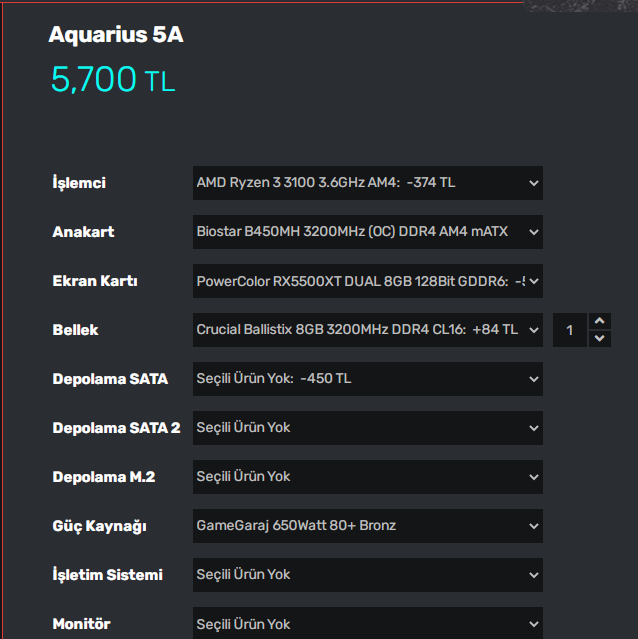Open the İşlemci AMD Ryzen dropdown
Image resolution: width=638 pixels, height=639 pixels.
(x=367, y=183)
